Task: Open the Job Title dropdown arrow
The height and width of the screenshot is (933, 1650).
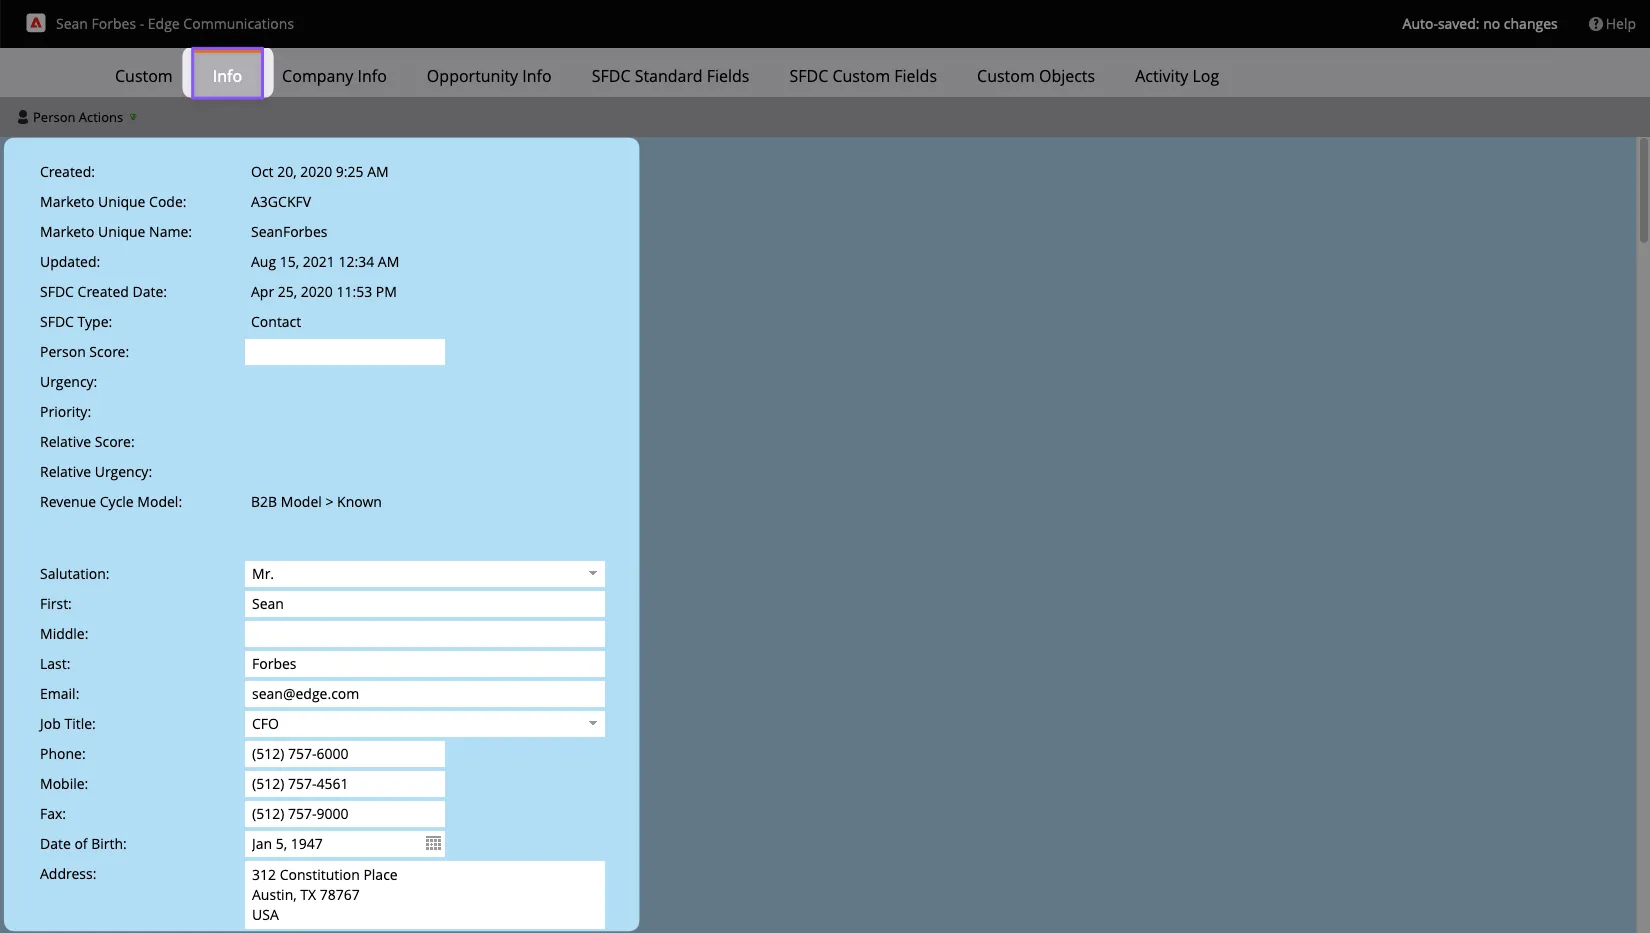Action: point(593,724)
